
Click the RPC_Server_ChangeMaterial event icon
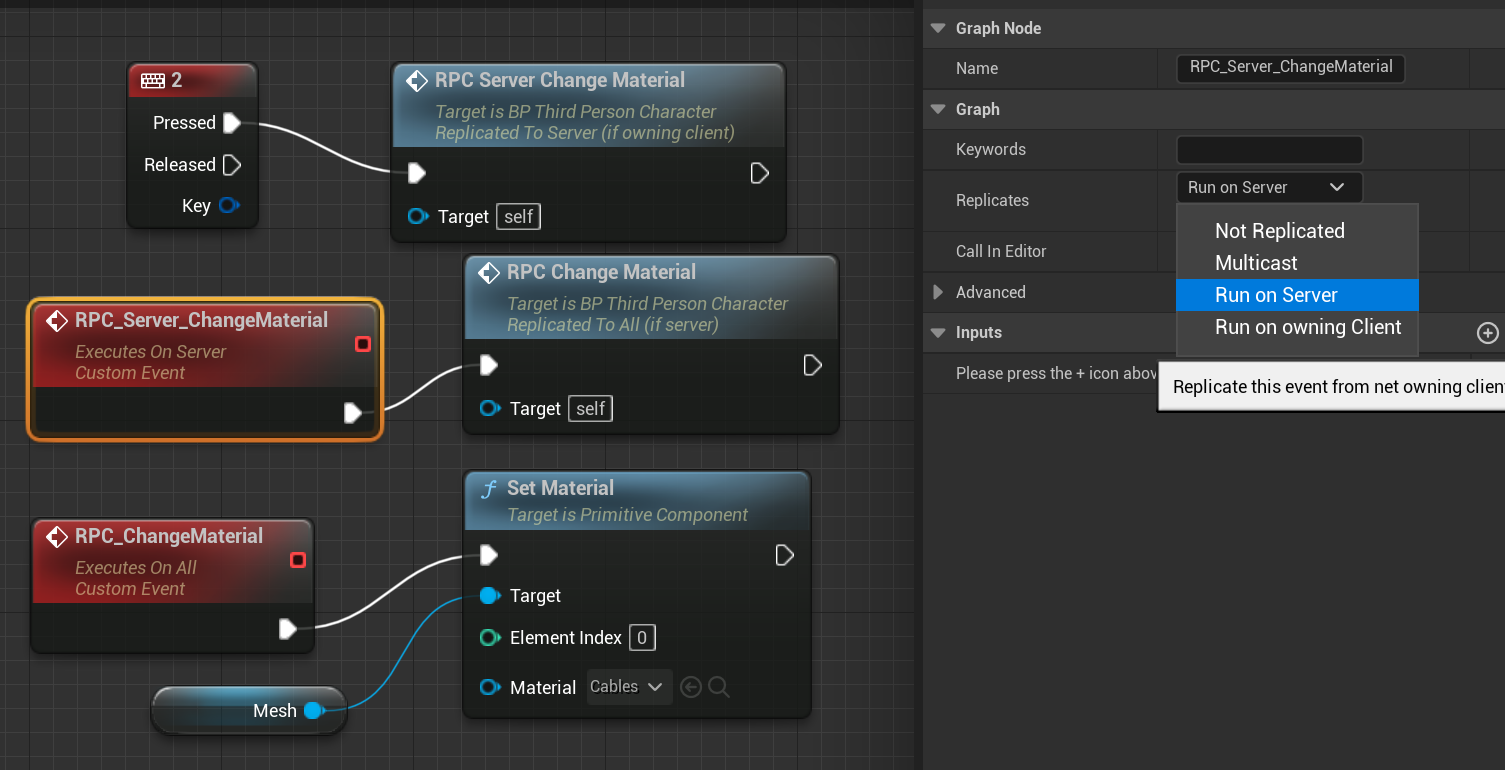click(57, 321)
